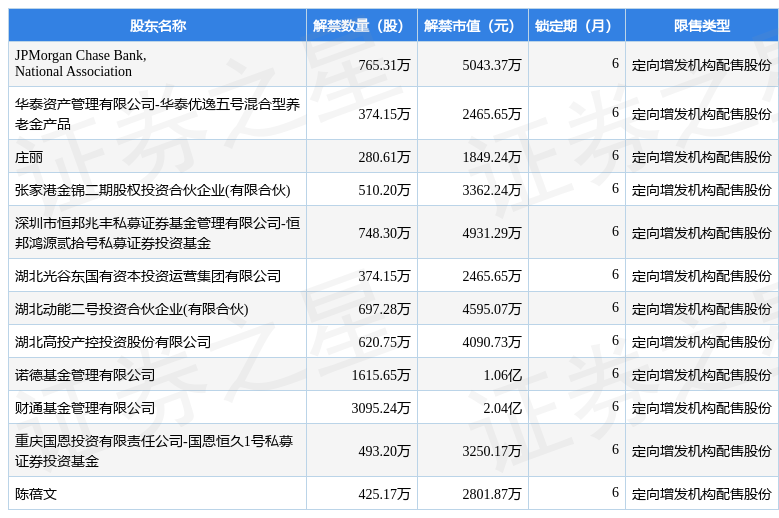Select the 765.31万 quantity cell
Screen dimensions: 779x518
tap(384, 65)
